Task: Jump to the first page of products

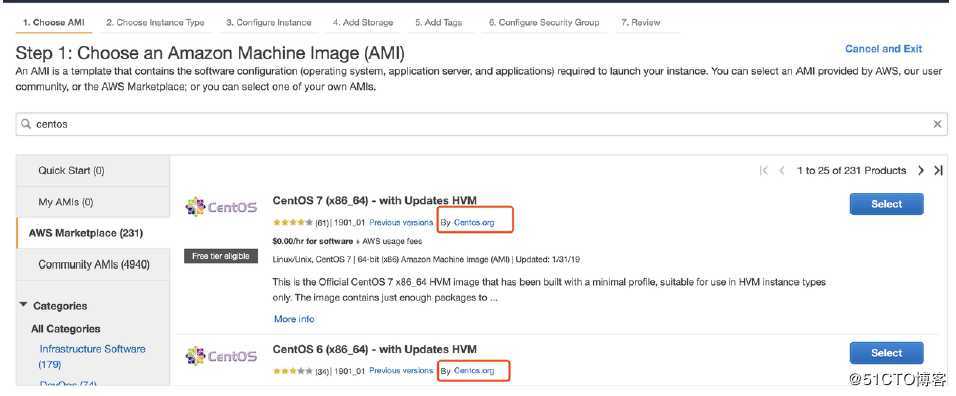Action: click(x=764, y=171)
